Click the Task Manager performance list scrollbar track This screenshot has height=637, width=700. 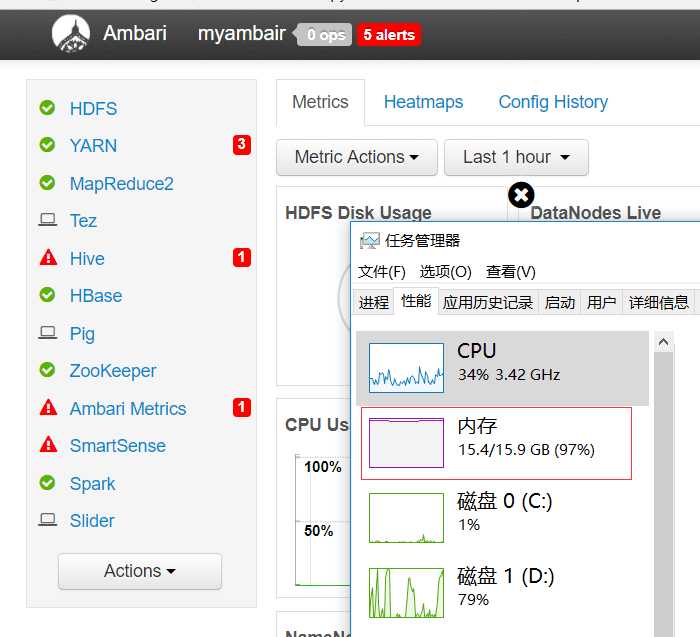663,495
